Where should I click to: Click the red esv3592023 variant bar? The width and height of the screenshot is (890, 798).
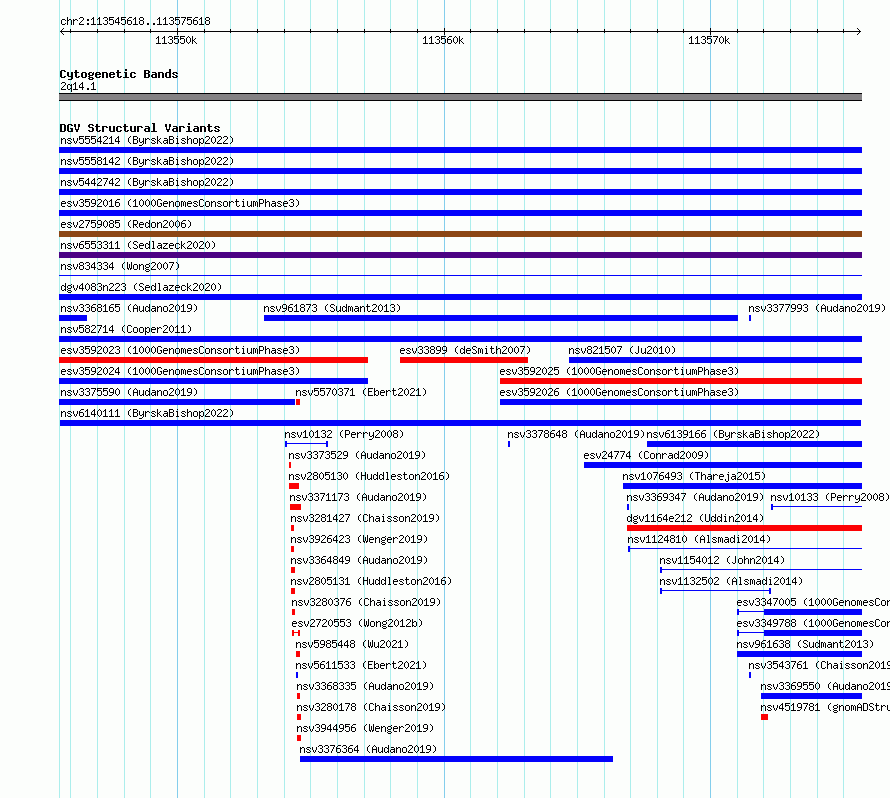pos(213,360)
